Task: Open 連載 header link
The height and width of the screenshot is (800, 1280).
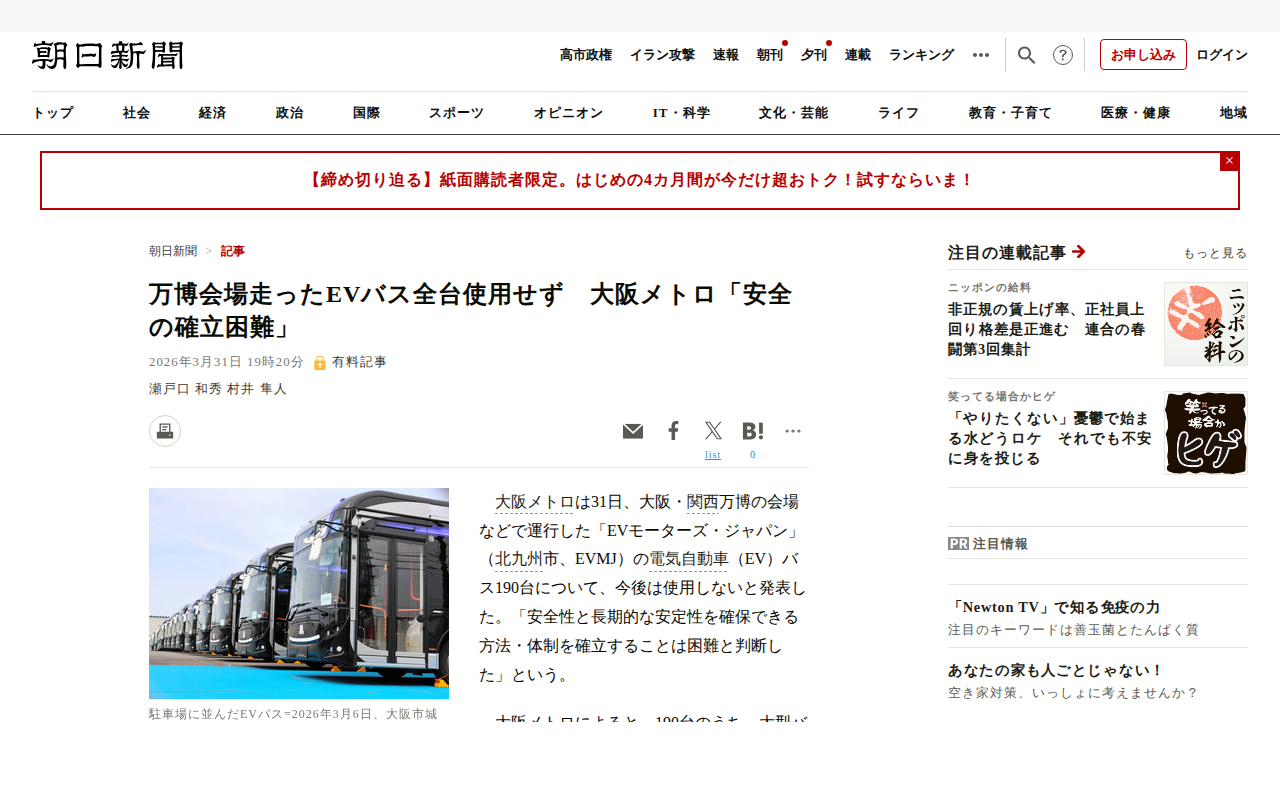Action: click(x=858, y=55)
